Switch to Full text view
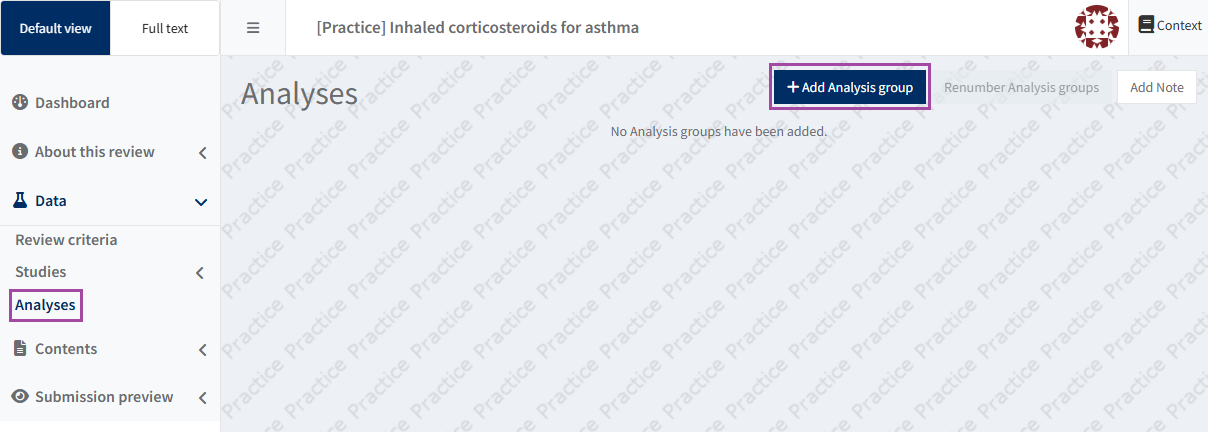 (x=165, y=28)
